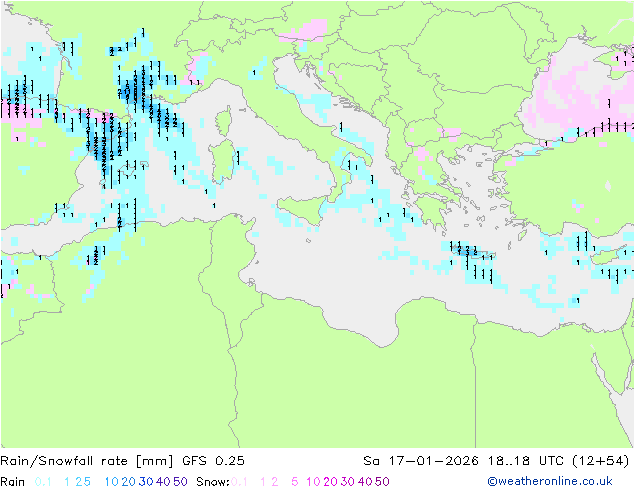
Task: Open the weatheronline.co.uk copyright link
Action: pos(550,481)
